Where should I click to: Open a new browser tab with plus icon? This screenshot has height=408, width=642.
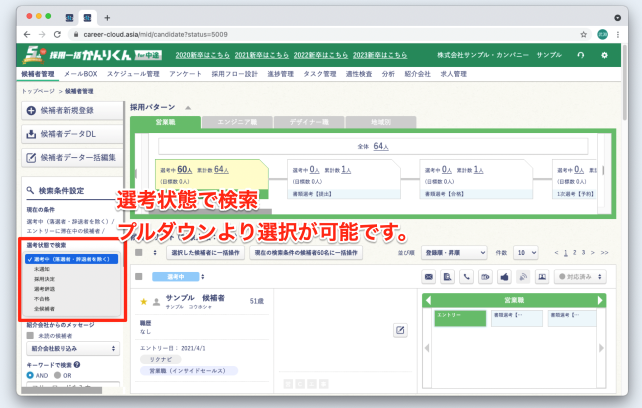(x=107, y=18)
